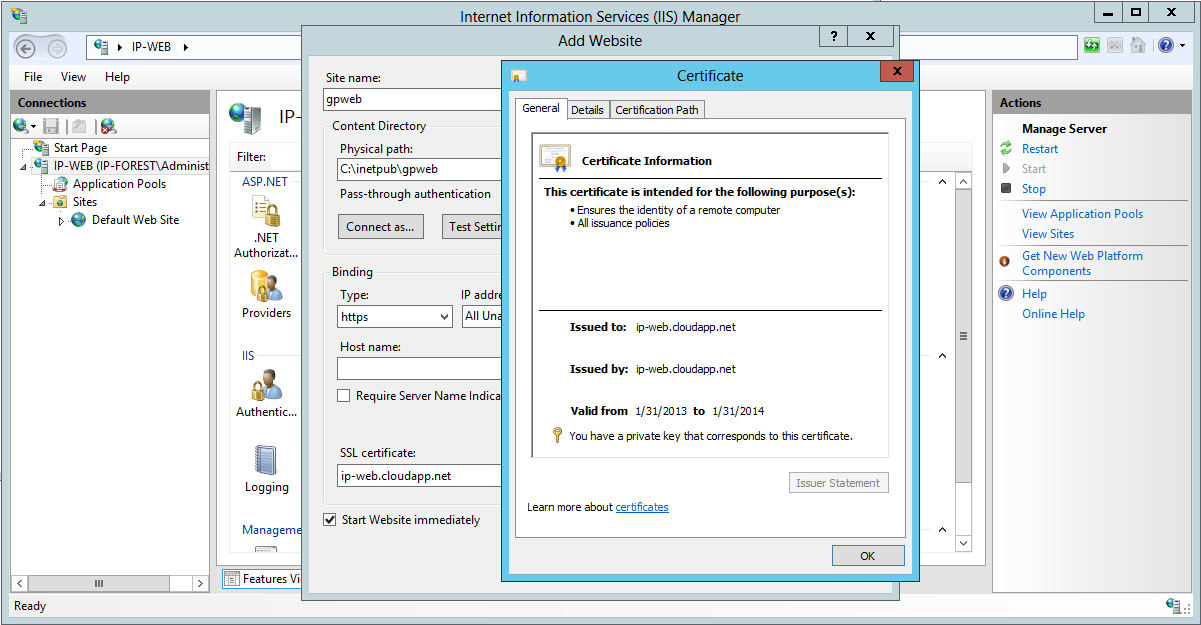1201x625 pixels.
Task: Click the Restart server icon in Actions
Action: (1006, 149)
